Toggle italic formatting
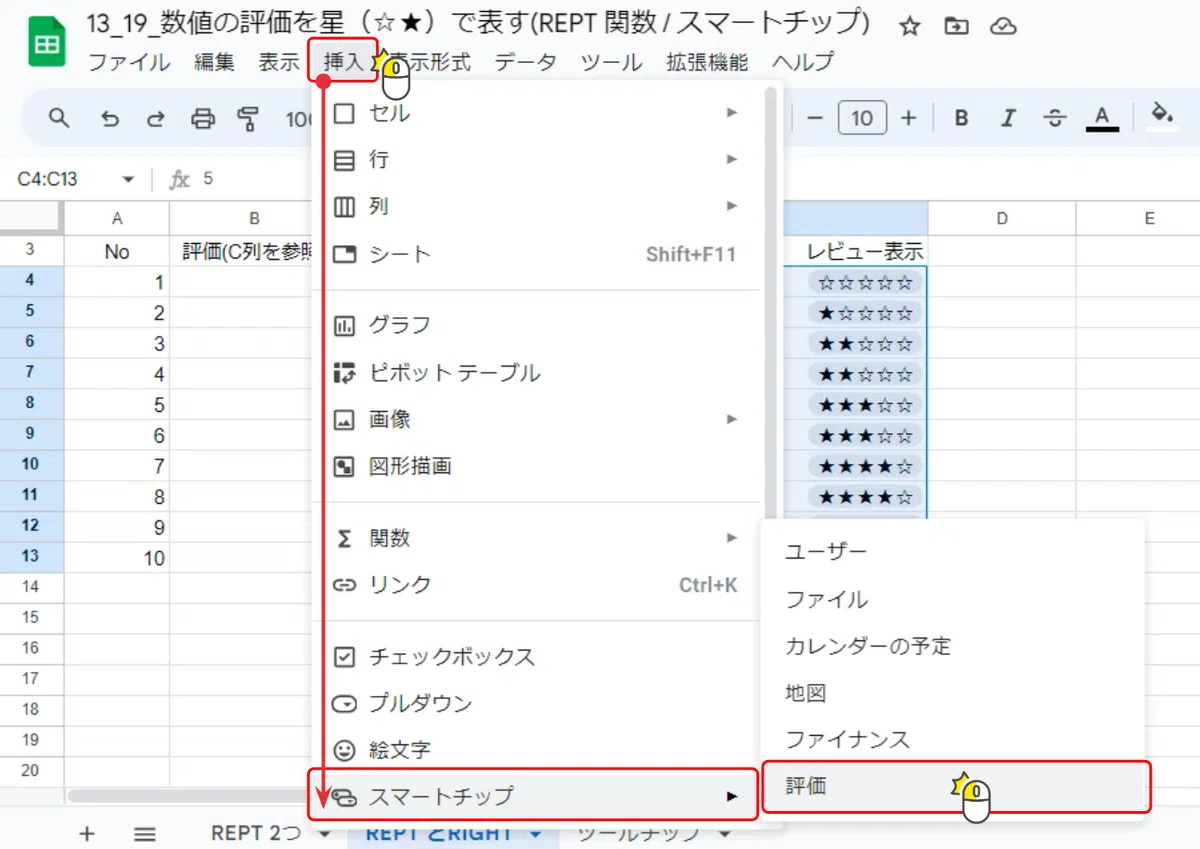 pyautogui.click(x=1008, y=118)
